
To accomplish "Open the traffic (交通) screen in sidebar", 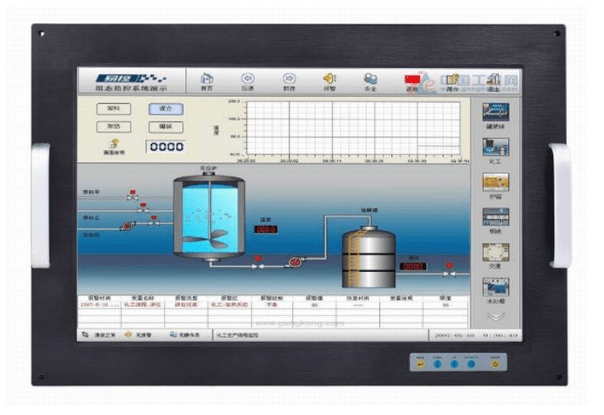I will pos(496,251).
